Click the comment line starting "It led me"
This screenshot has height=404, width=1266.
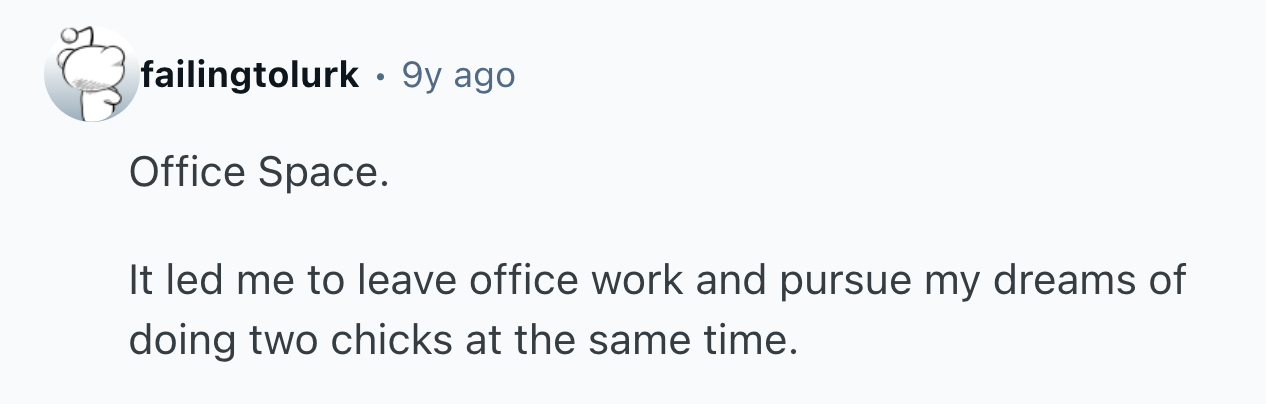pos(656,281)
